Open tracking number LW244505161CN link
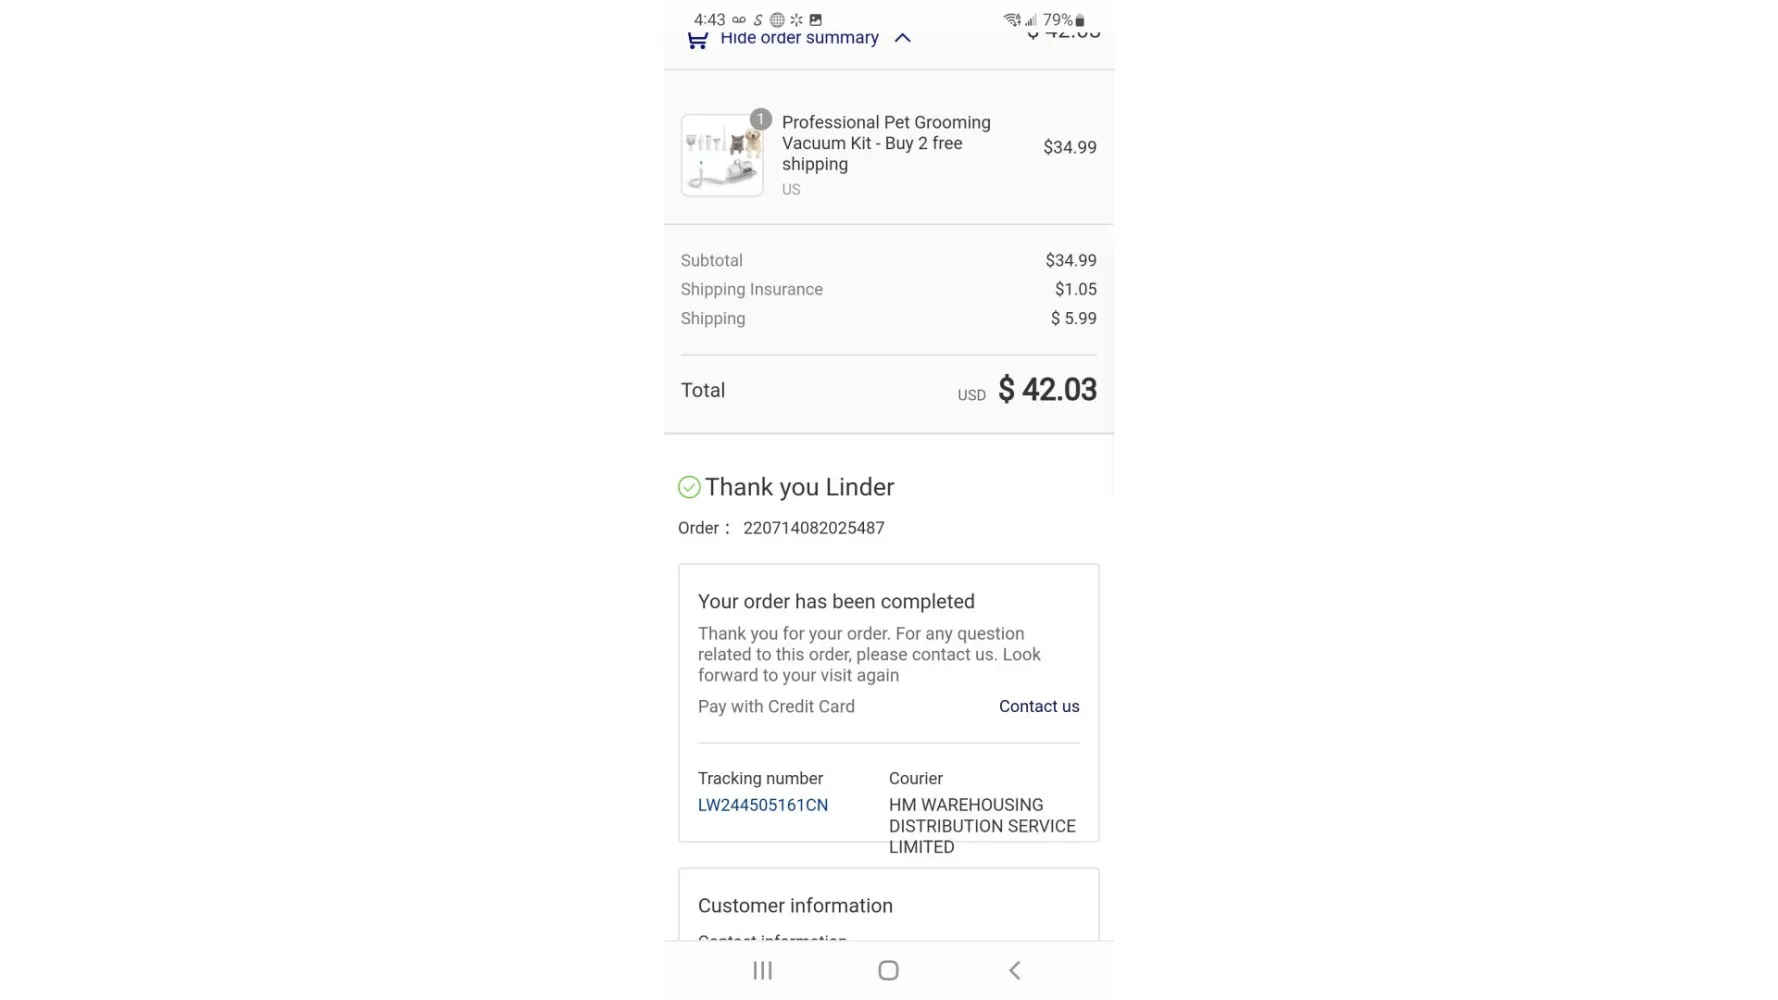 pos(763,805)
